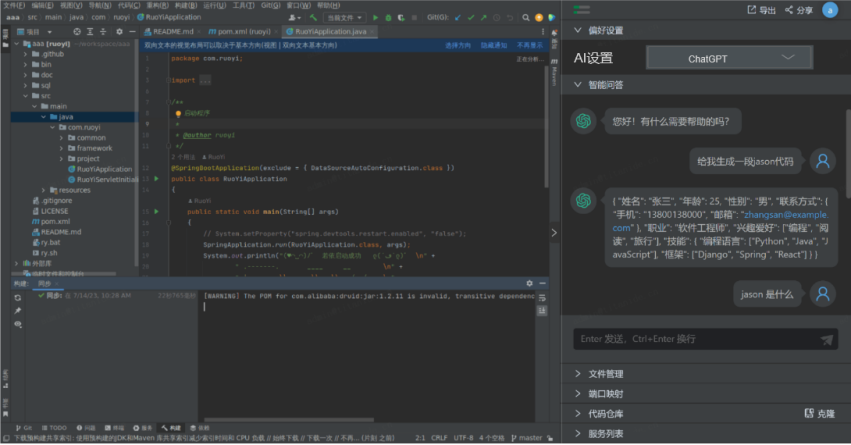Click the send paper-plane icon in chat

pyautogui.click(x=827, y=339)
